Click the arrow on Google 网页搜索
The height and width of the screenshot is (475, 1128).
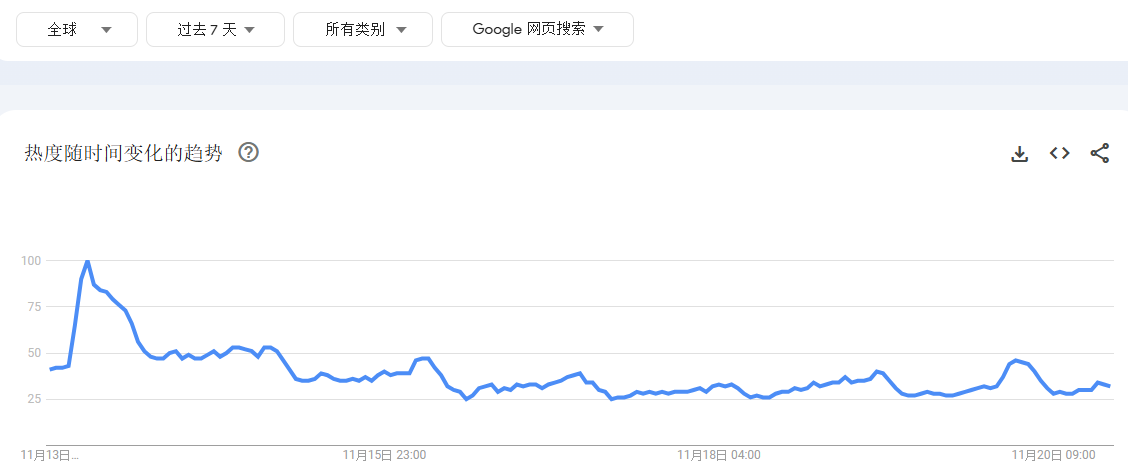click(599, 30)
